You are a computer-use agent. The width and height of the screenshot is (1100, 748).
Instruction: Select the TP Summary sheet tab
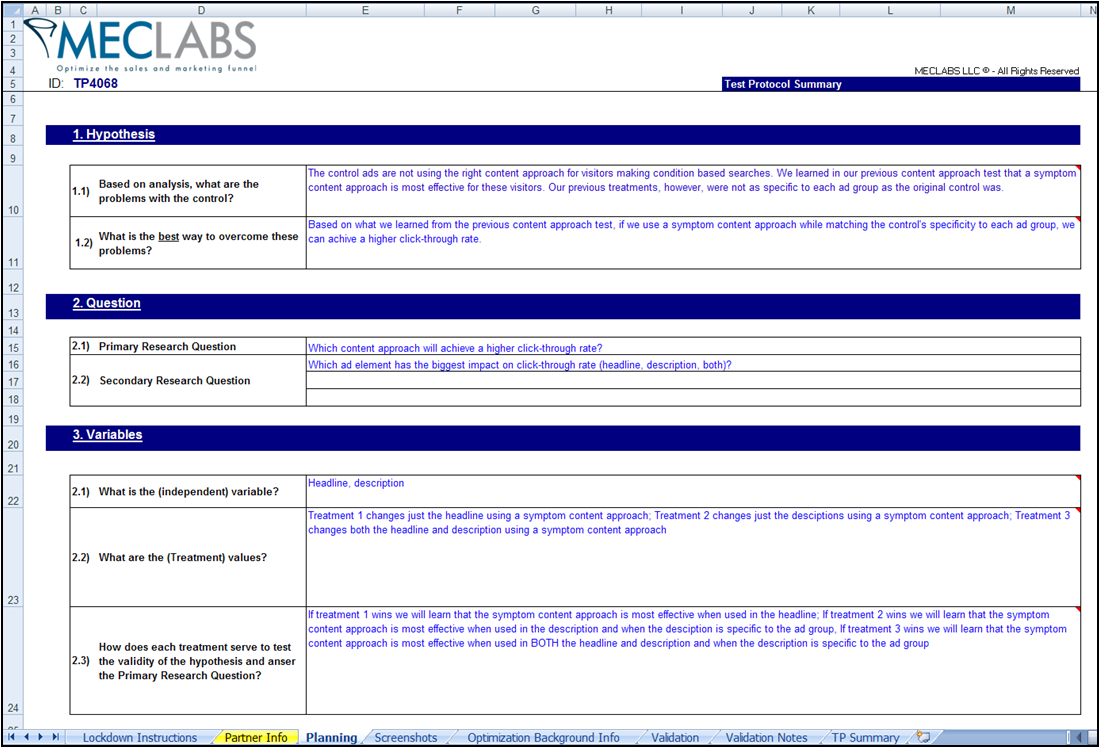[x=865, y=738]
